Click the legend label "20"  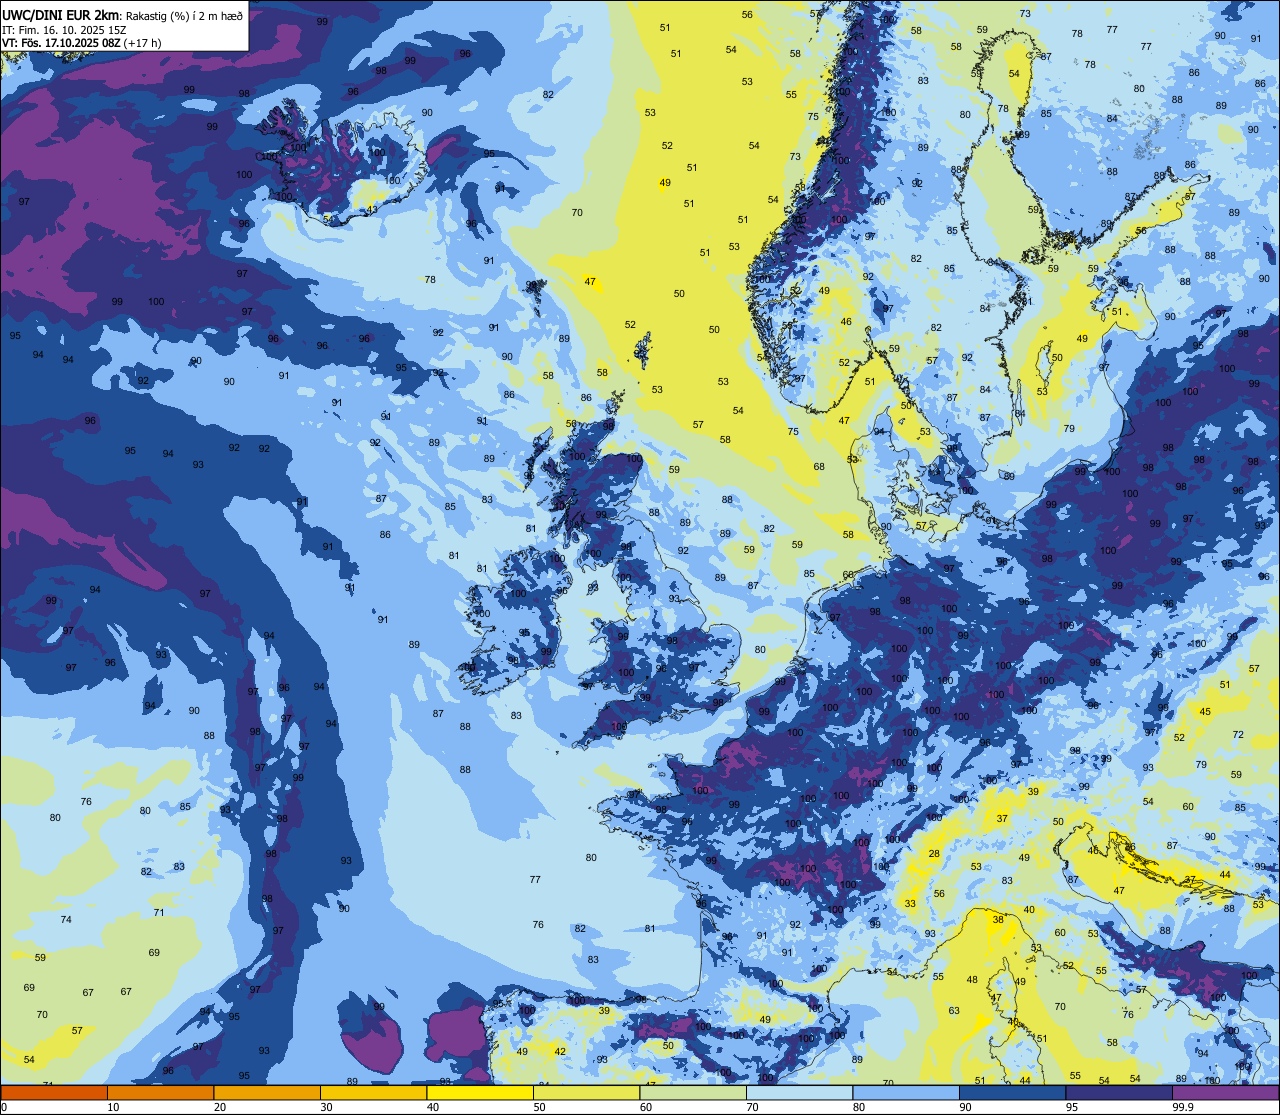coord(220,1107)
